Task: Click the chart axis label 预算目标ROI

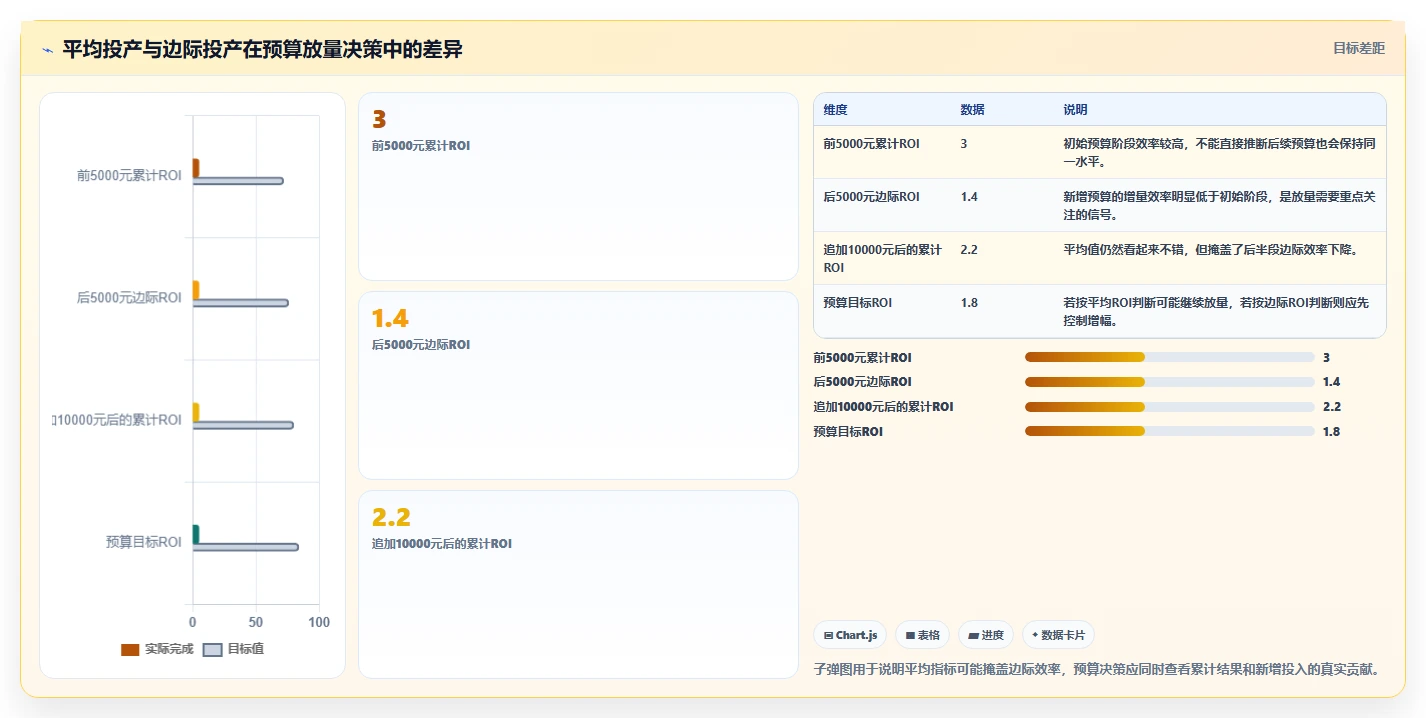Action: 144,542
